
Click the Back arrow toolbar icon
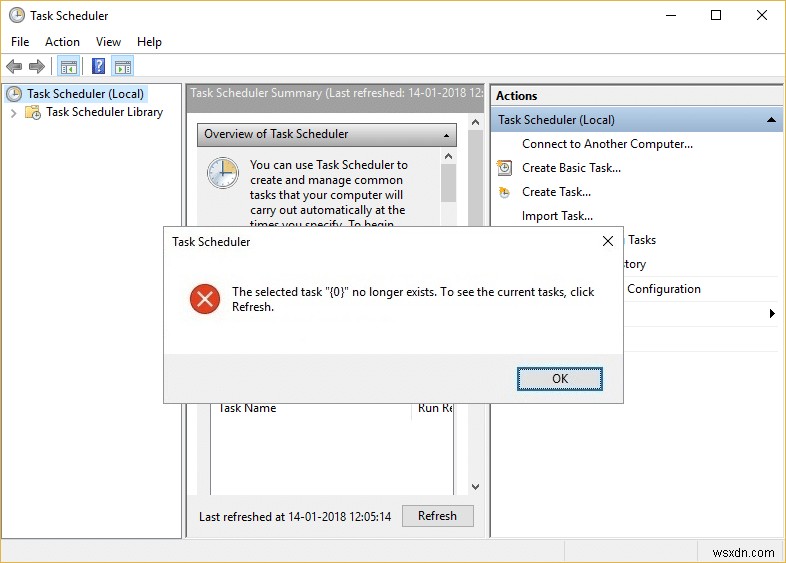pyautogui.click(x=14, y=66)
